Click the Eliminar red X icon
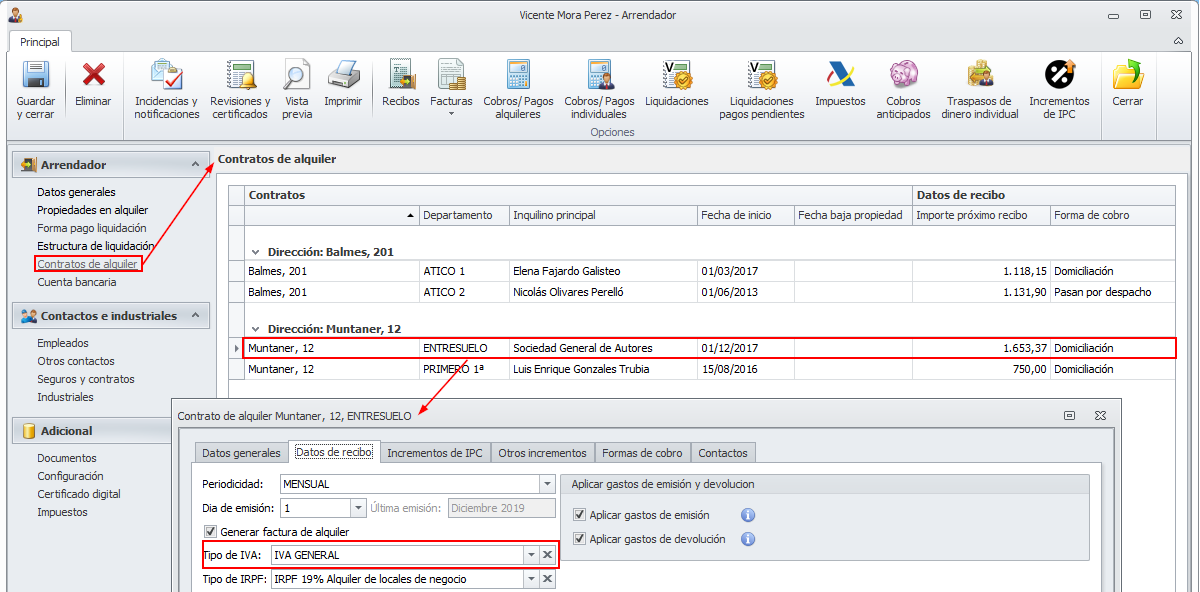The height and width of the screenshot is (592, 1200). pos(93,76)
